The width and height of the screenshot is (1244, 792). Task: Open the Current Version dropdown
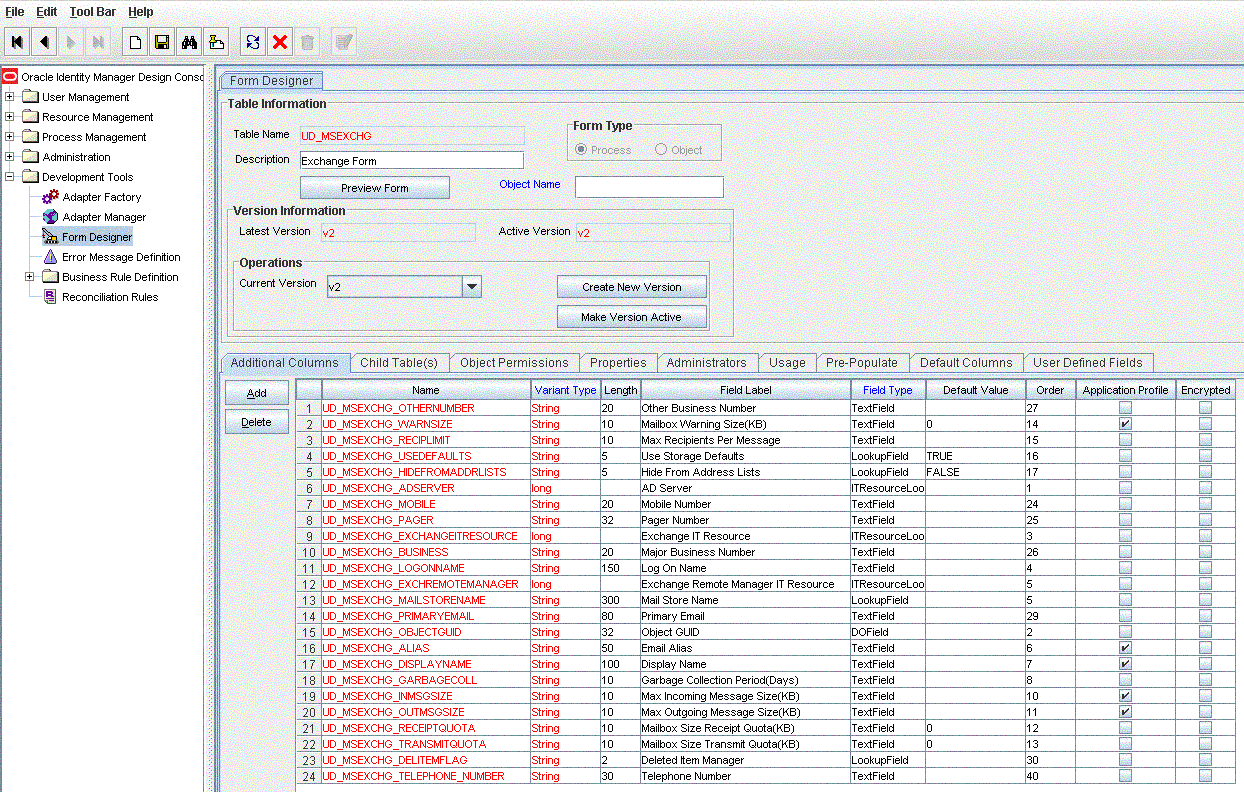coord(472,287)
